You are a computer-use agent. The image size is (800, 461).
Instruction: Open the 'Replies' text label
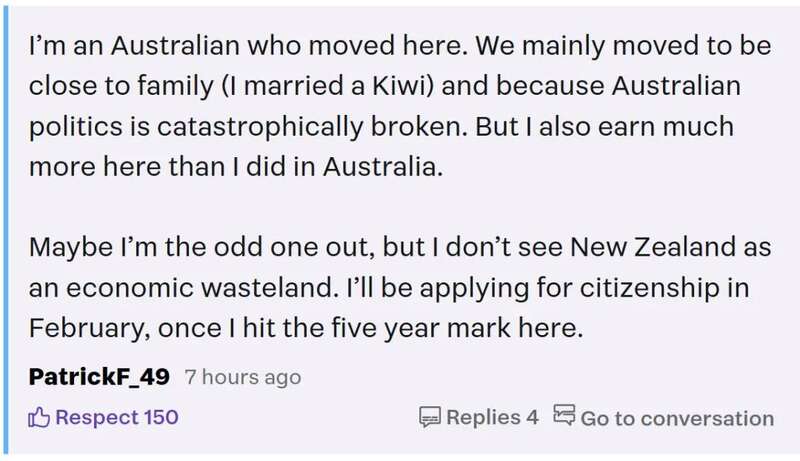484,417
